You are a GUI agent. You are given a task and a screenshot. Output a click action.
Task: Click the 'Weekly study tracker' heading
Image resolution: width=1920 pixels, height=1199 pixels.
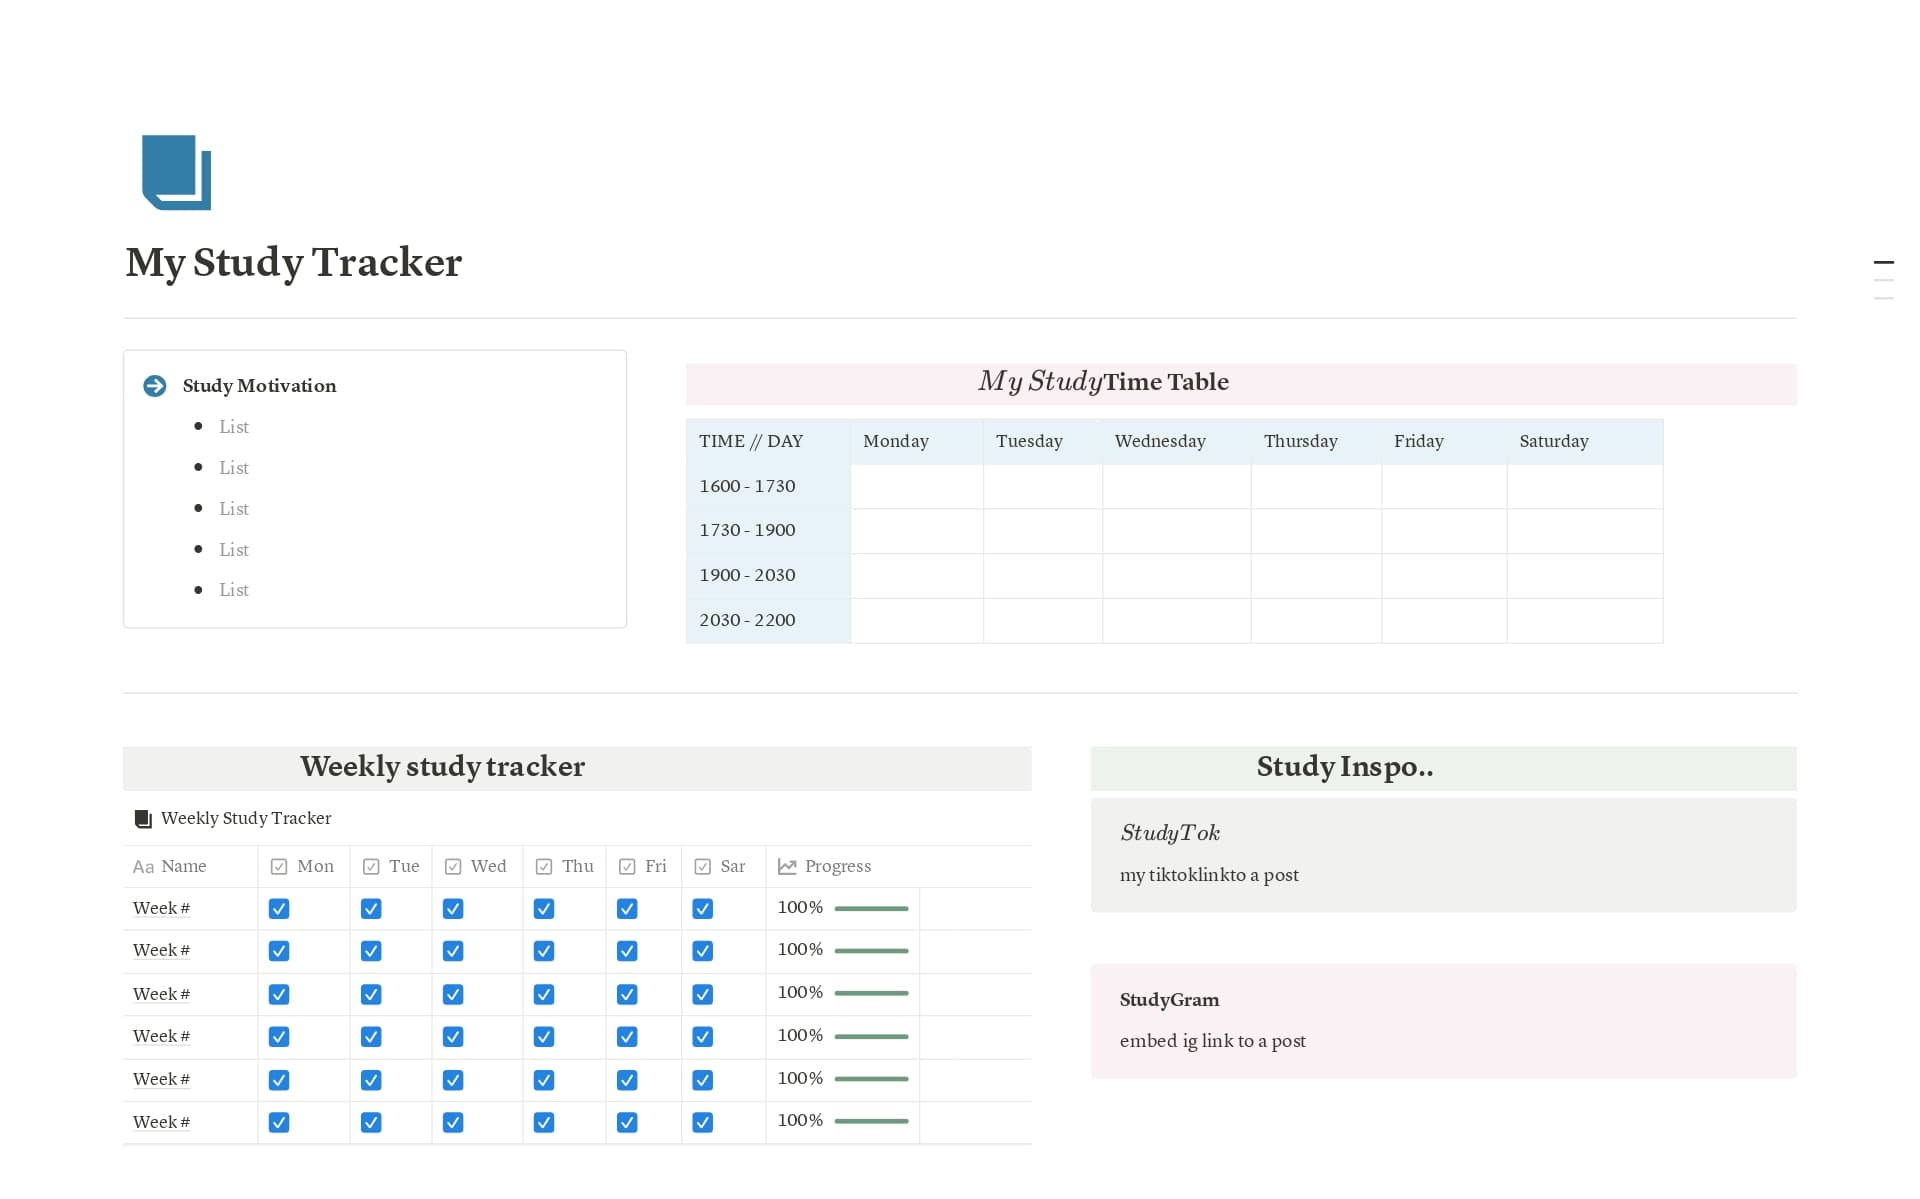tap(442, 767)
